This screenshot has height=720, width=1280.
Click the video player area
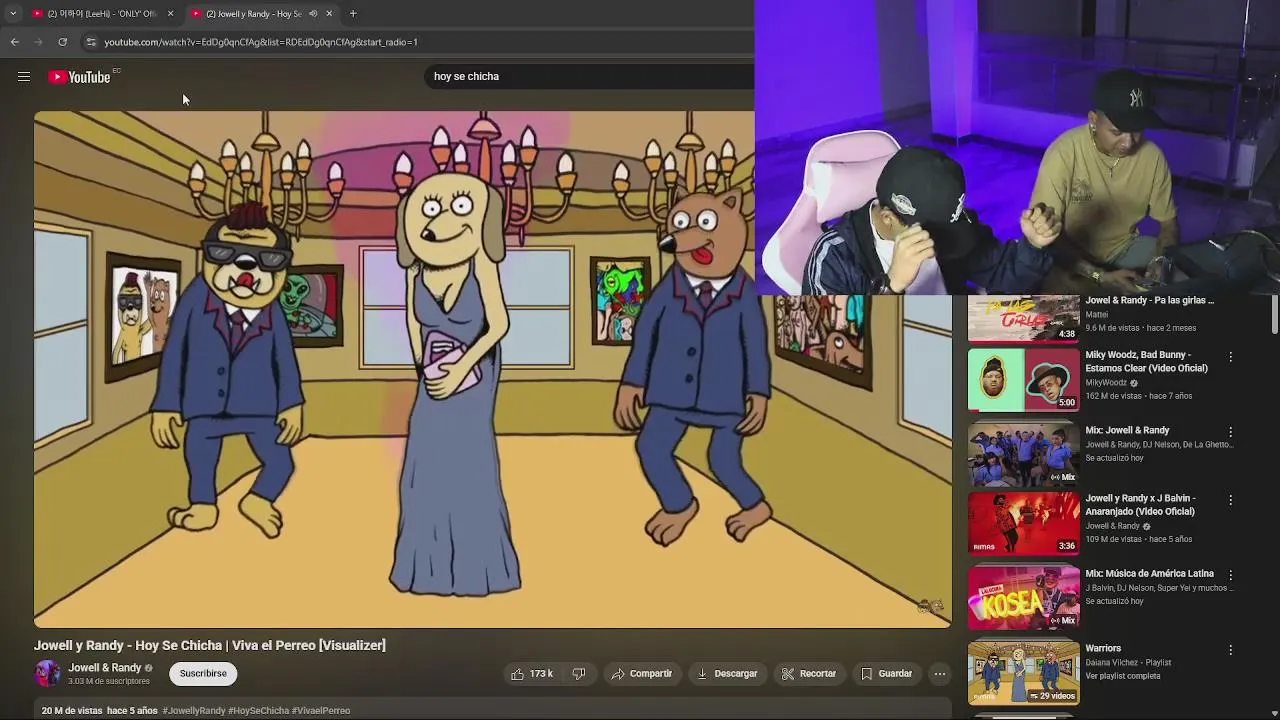pos(493,369)
